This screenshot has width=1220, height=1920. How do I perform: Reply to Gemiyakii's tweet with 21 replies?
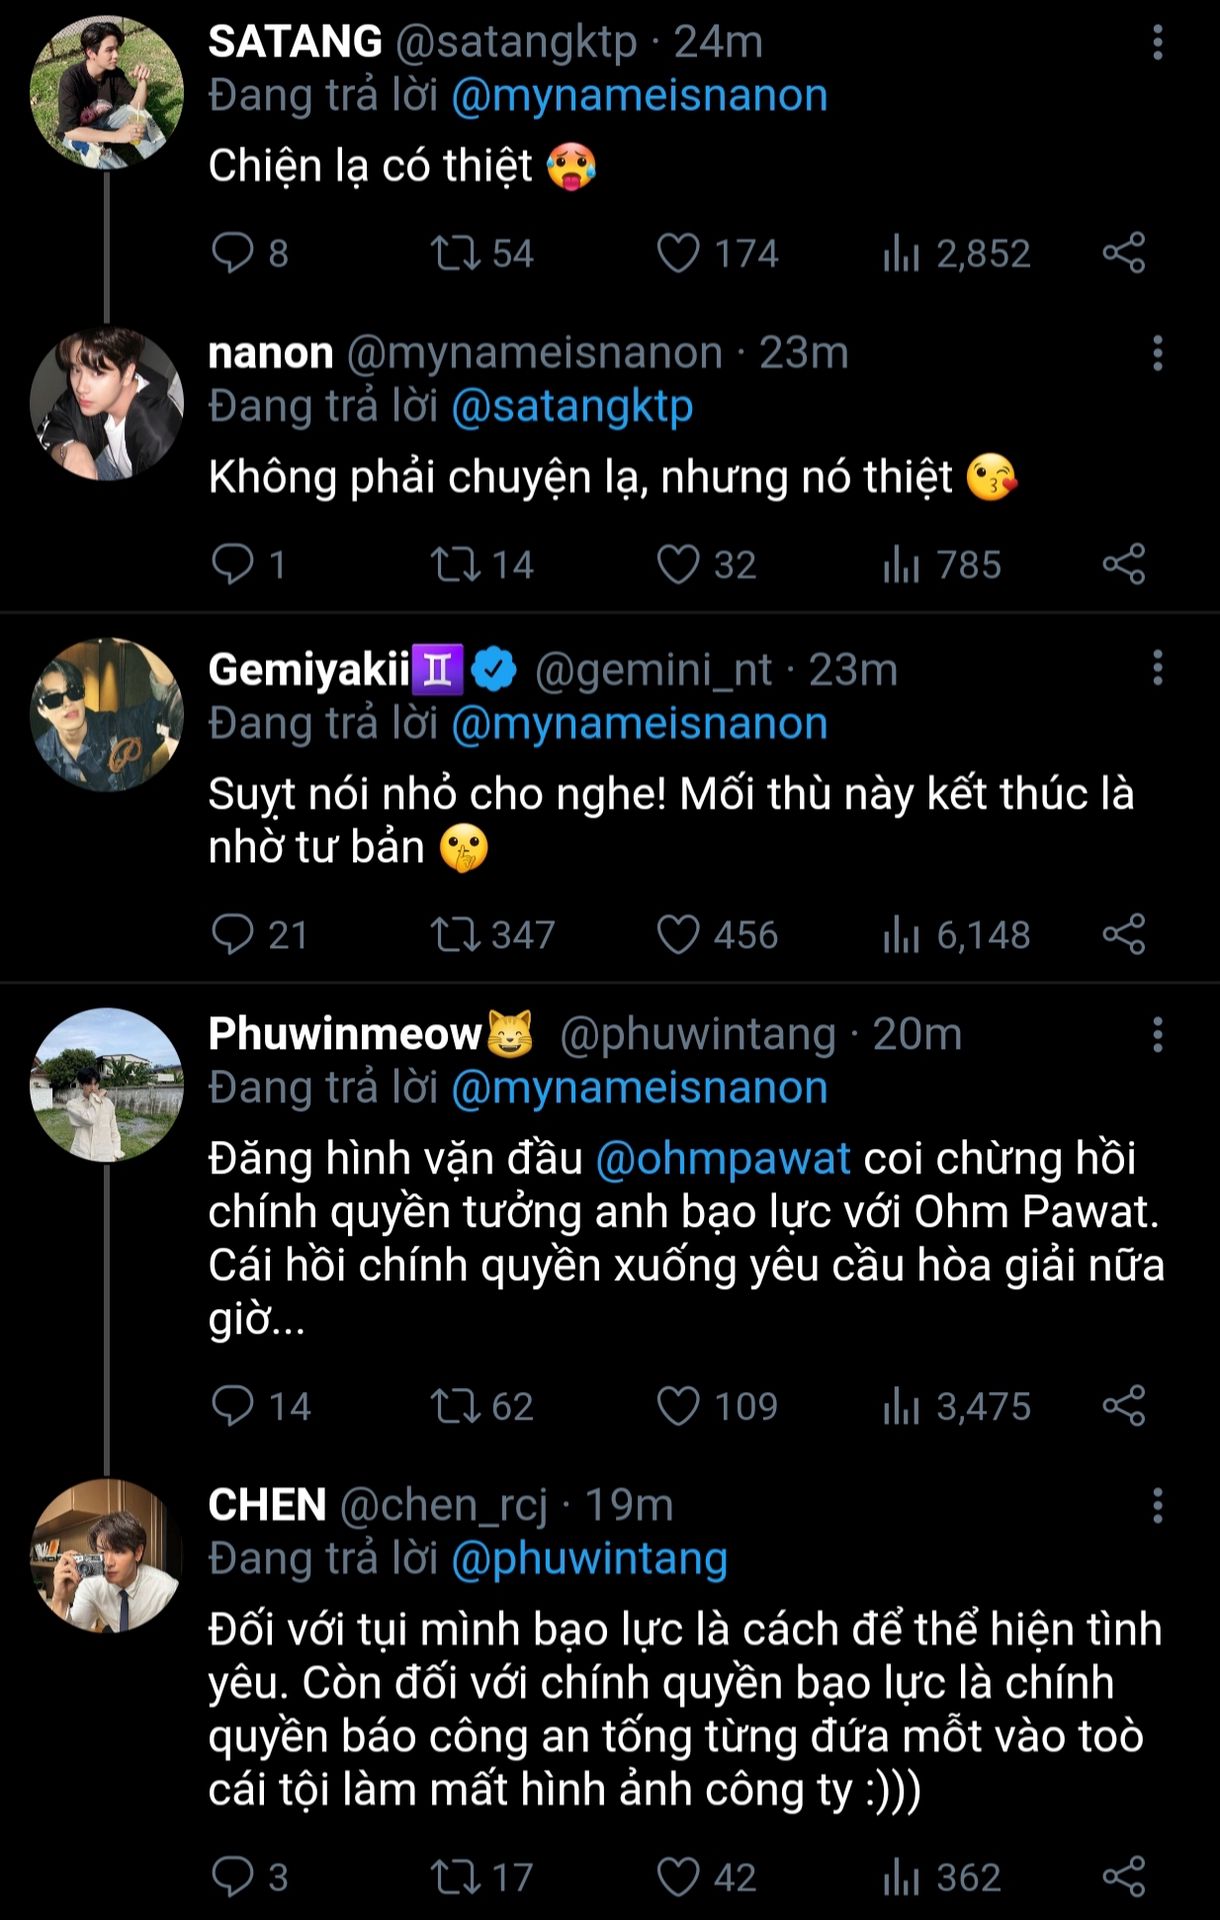click(x=233, y=935)
